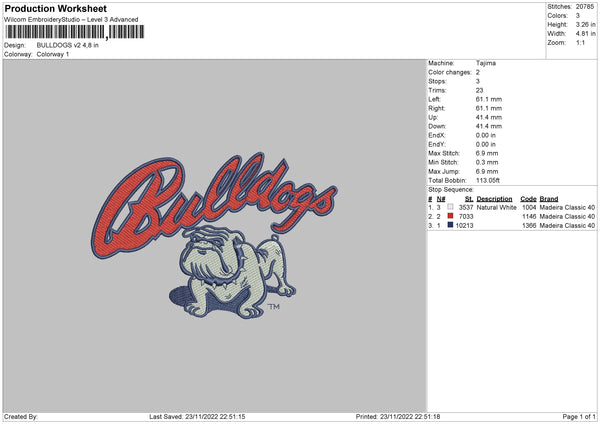Click the Natural White color swatch

click(450, 207)
